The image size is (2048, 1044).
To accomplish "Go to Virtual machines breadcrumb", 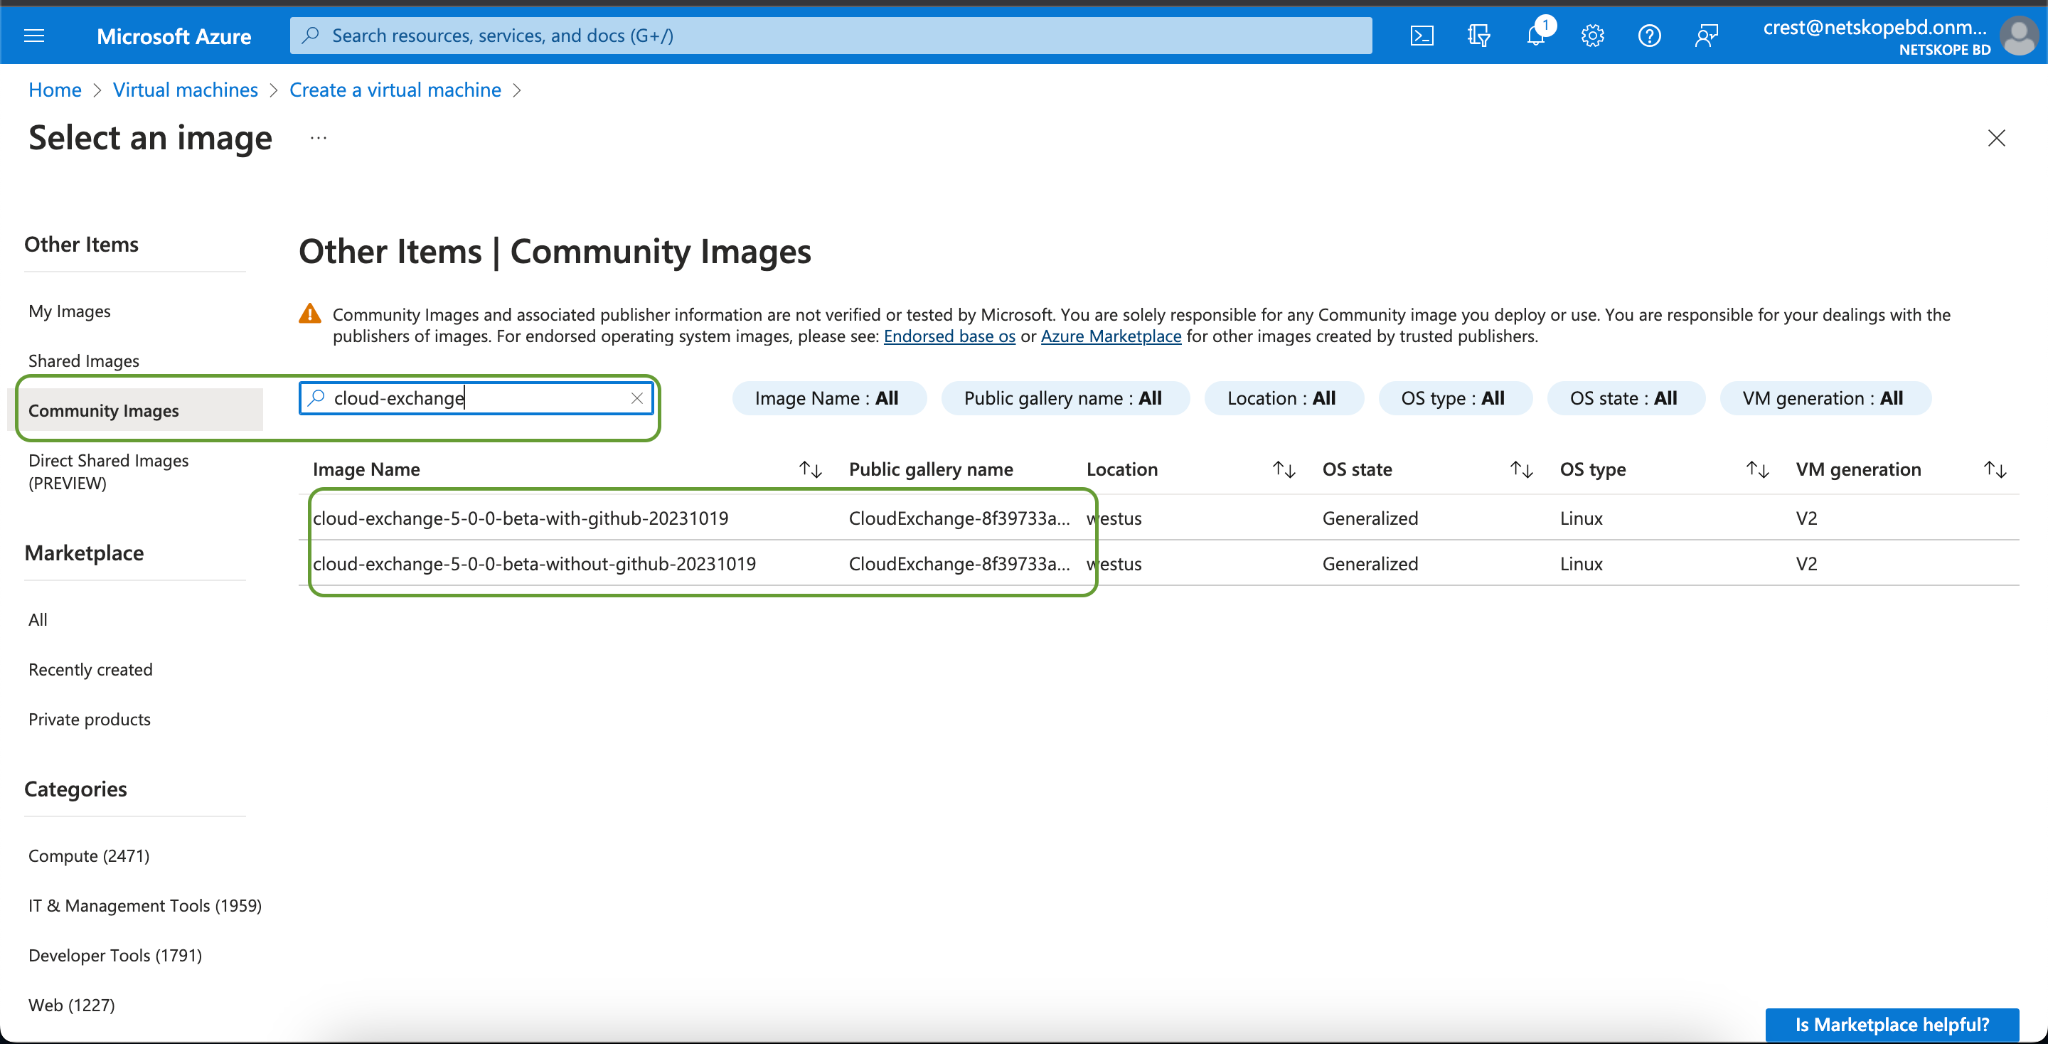I will click(185, 90).
